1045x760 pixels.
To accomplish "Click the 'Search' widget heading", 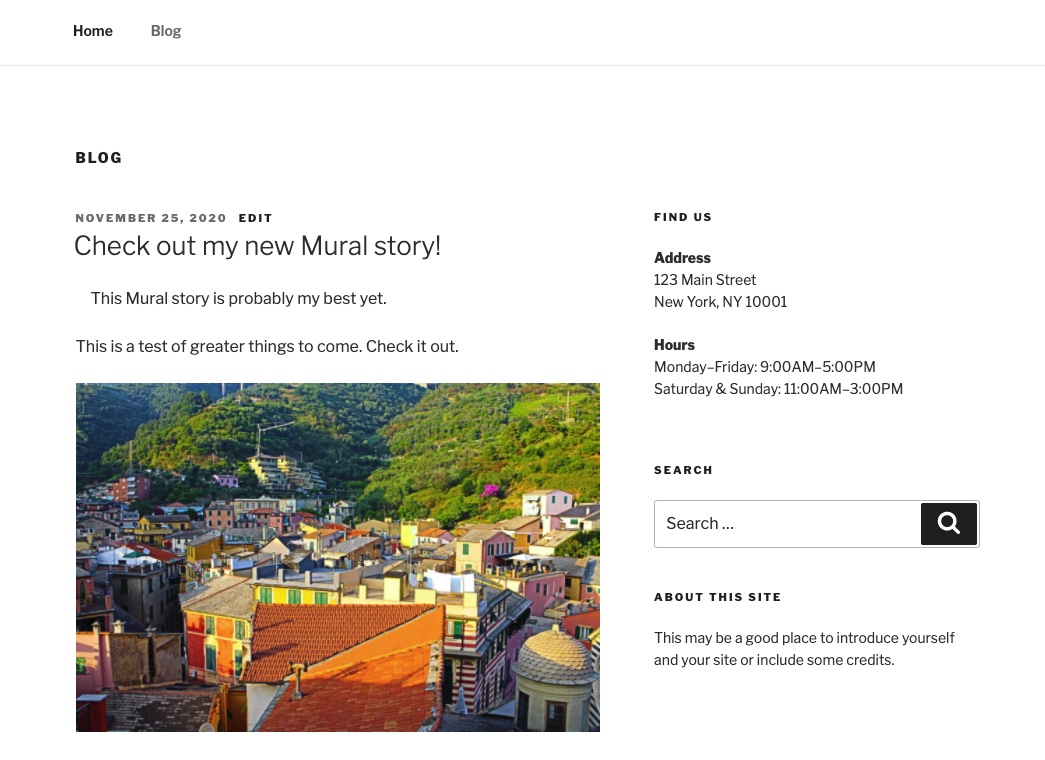I will coord(683,470).
